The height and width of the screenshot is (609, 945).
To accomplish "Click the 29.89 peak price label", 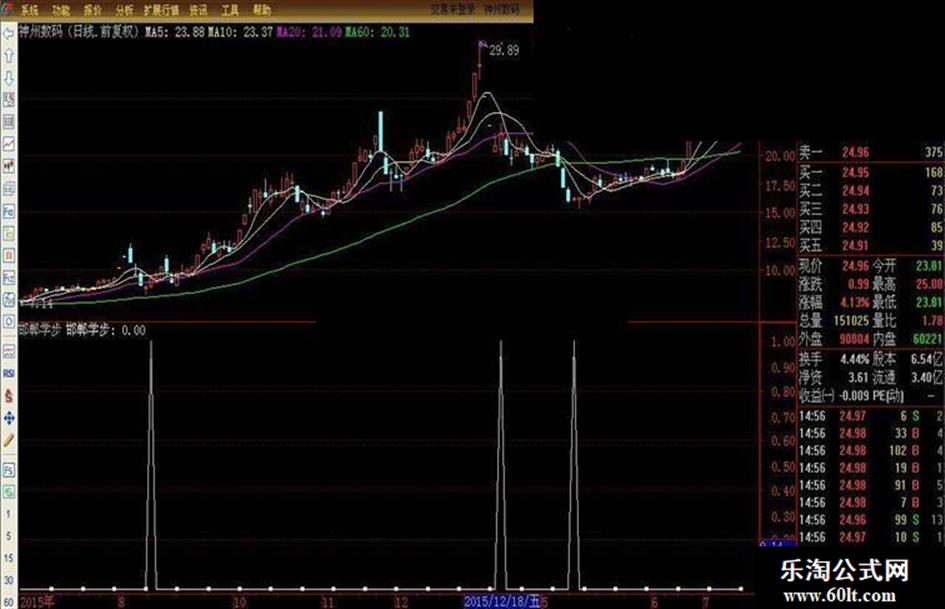I will pyautogui.click(x=504, y=51).
